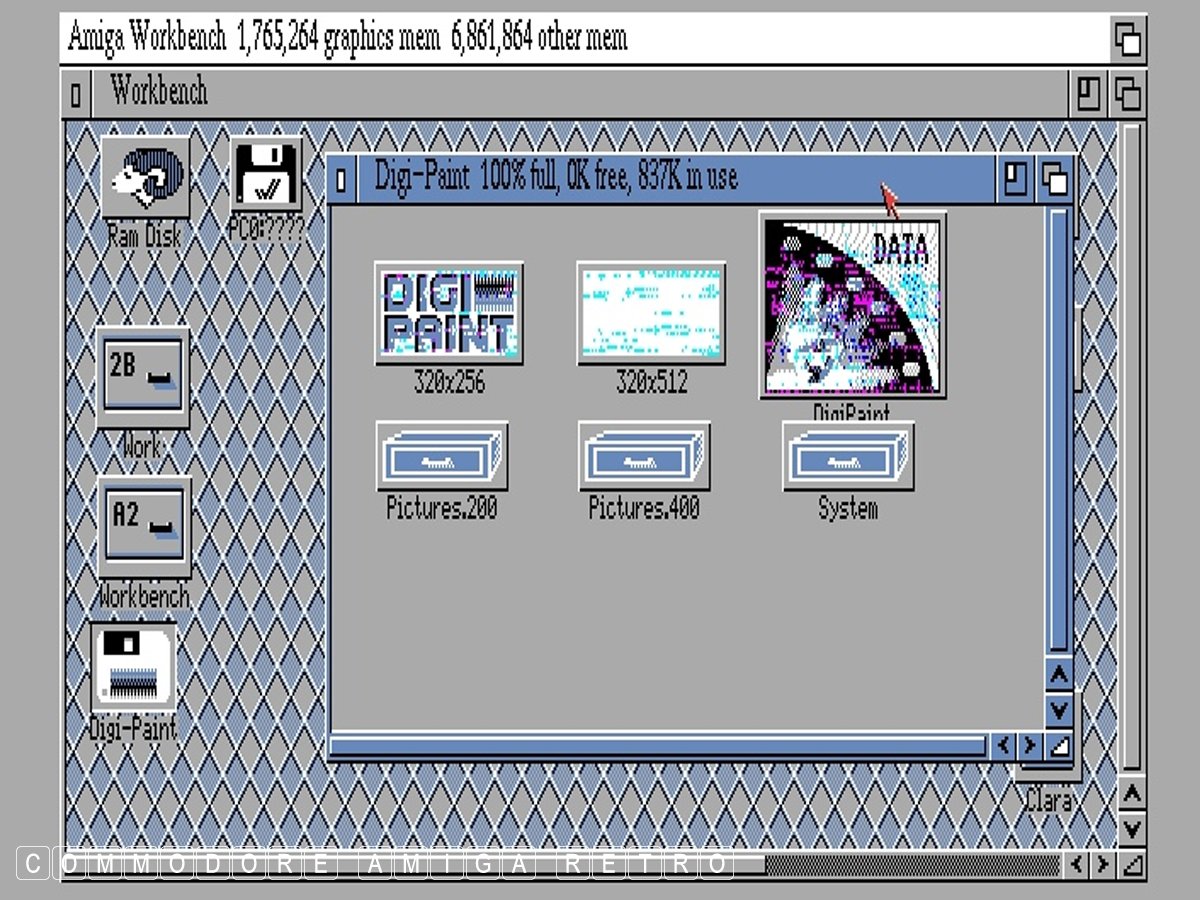Select the Workbench partition icon
The height and width of the screenshot is (900, 1200).
[x=143, y=527]
